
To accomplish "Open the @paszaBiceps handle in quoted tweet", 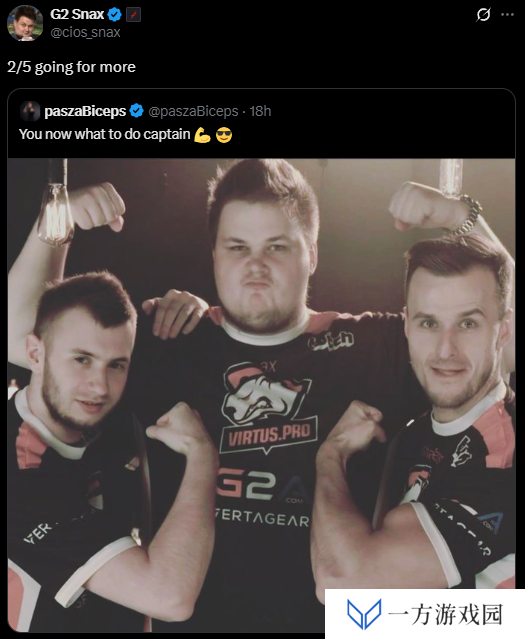I will tap(193, 111).
